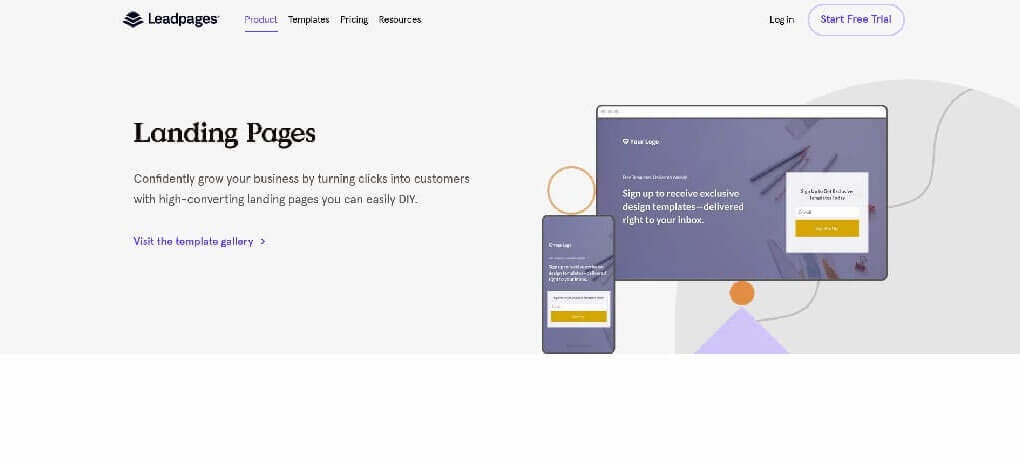Click the Leadpages logo
Viewport: 1020px width, 462px height.
[170, 20]
